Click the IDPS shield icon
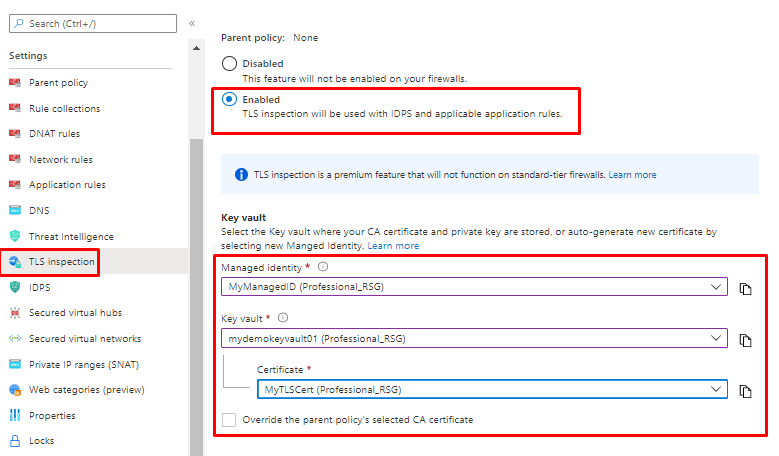Screen dimensions: 779x456 click(x=15, y=287)
